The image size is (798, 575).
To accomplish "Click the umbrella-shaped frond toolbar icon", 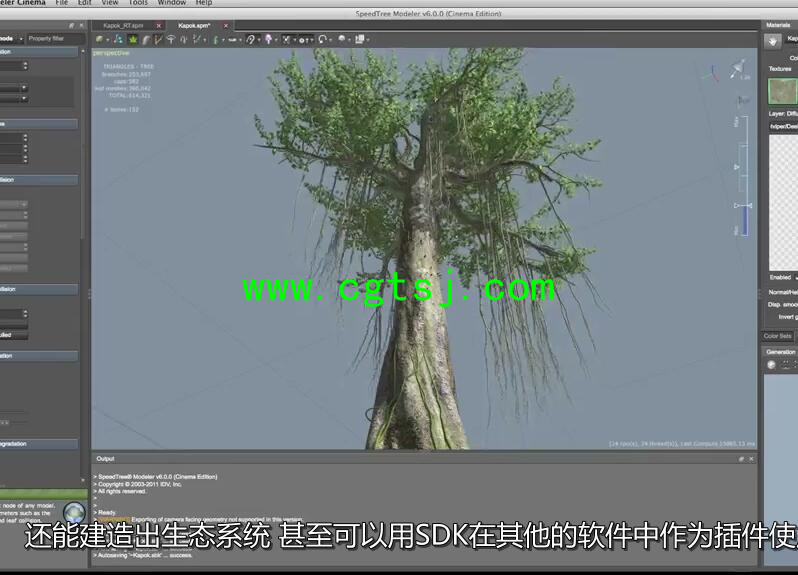I will point(171,39).
